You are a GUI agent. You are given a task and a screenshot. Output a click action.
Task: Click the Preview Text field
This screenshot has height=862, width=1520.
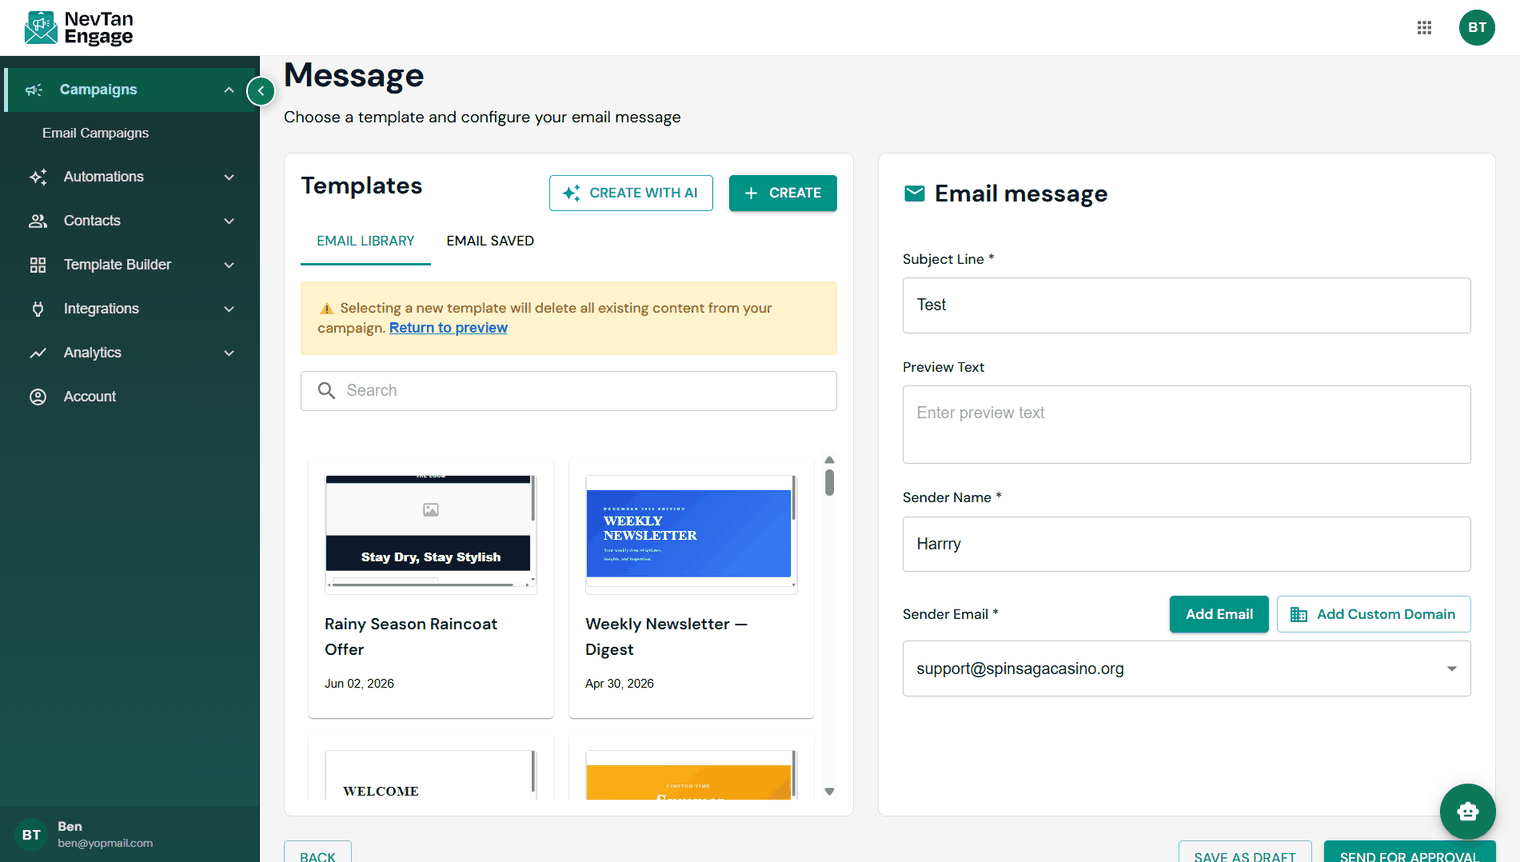click(1186, 424)
